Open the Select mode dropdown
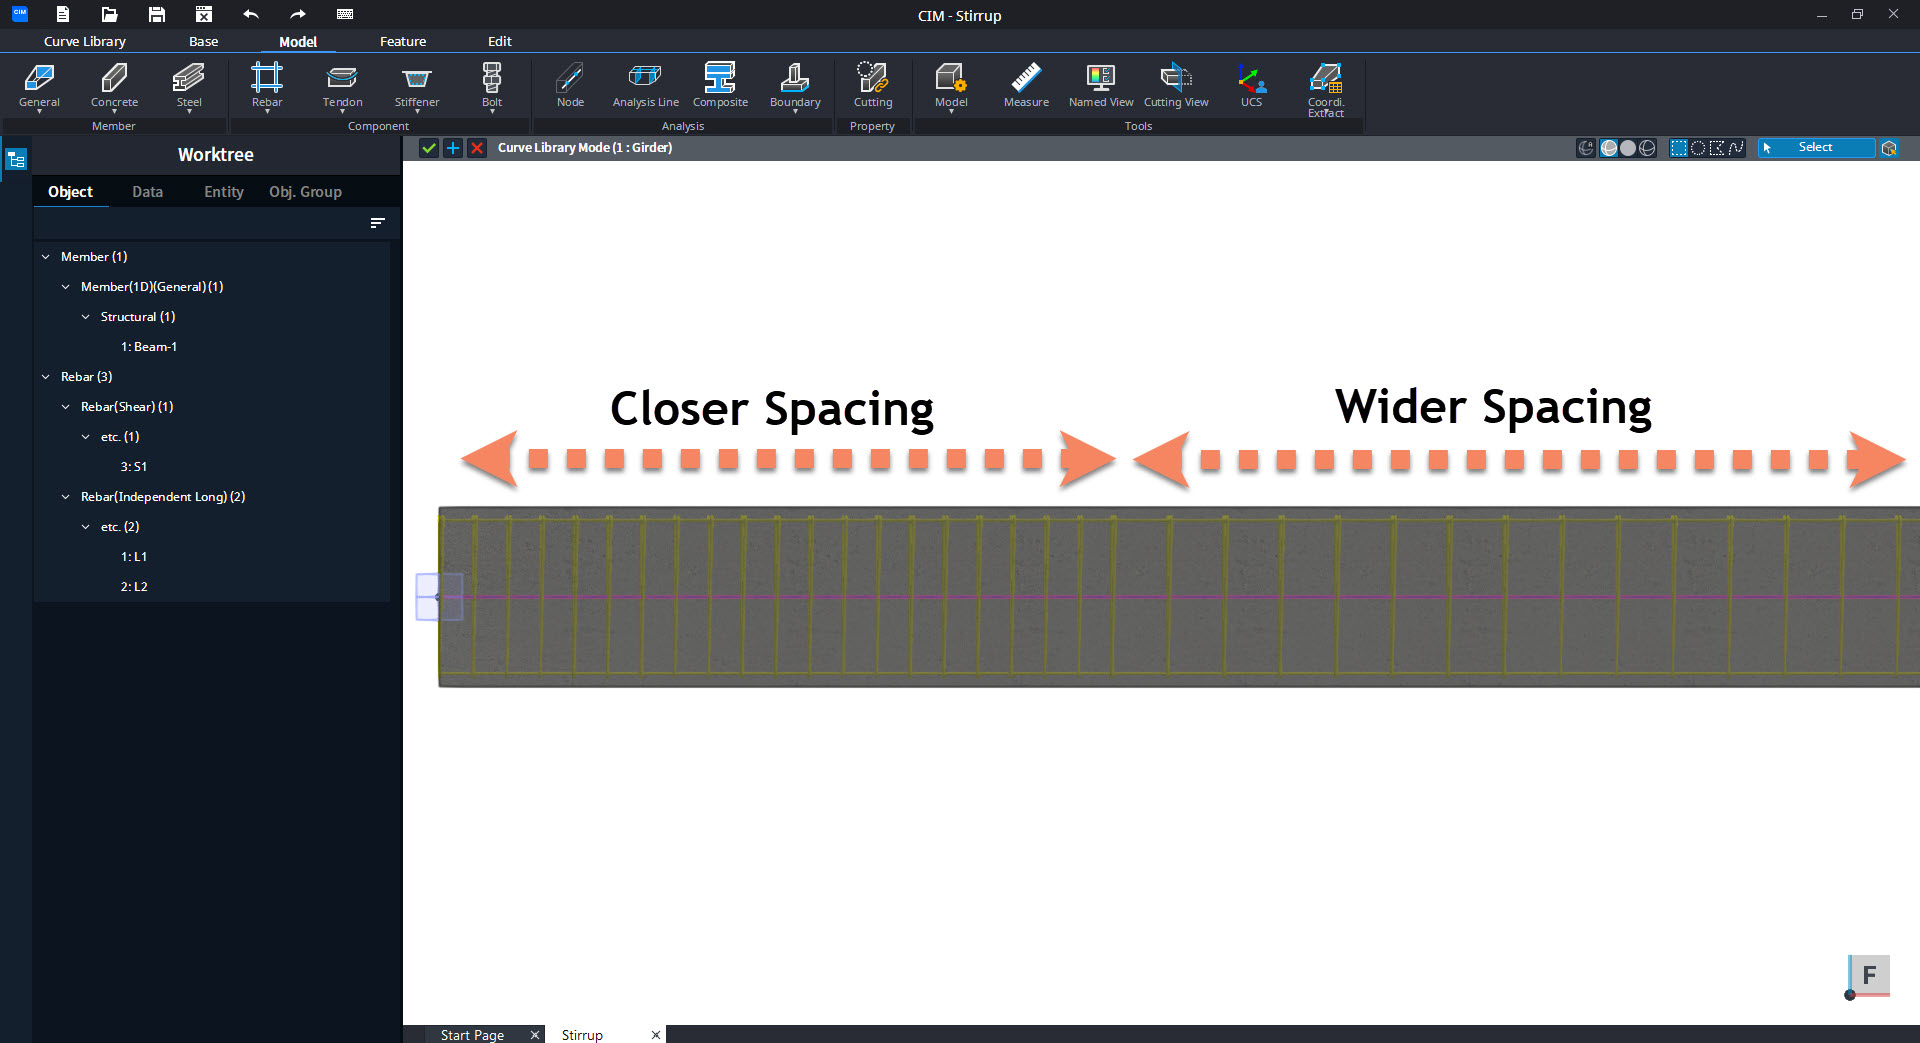This screenshot has width=1920, height=1043. point(1816,148)
